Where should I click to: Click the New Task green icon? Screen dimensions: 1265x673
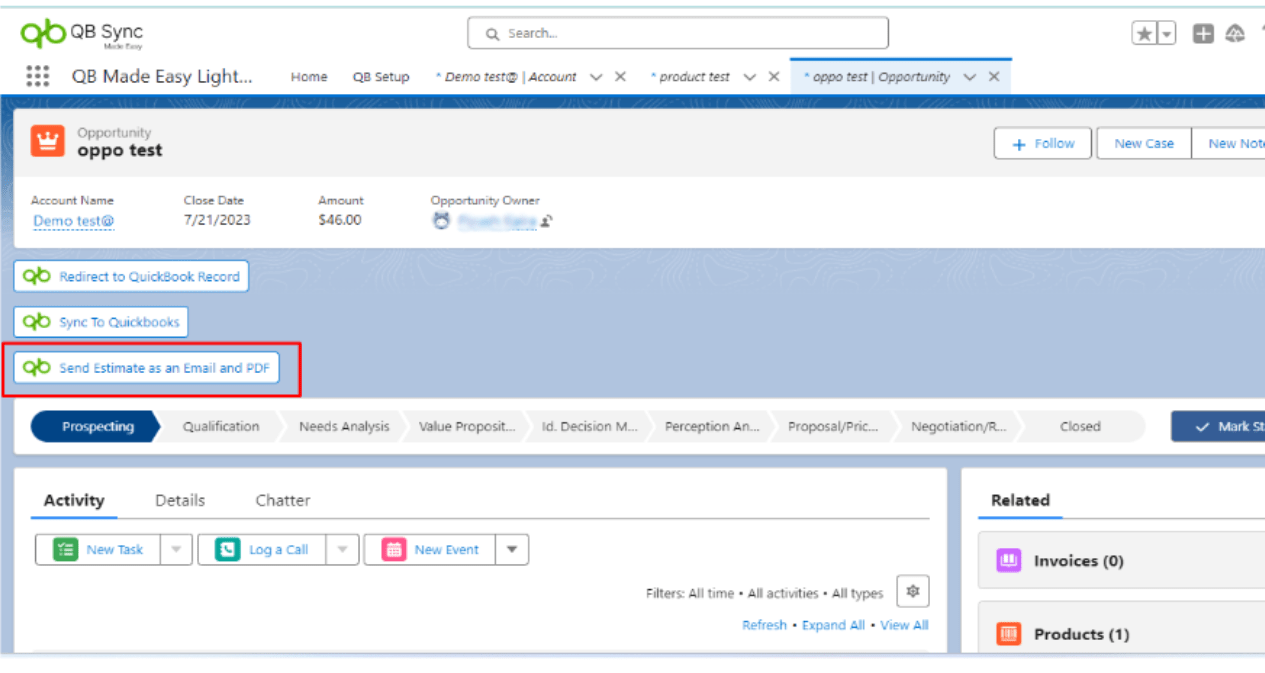66,549
